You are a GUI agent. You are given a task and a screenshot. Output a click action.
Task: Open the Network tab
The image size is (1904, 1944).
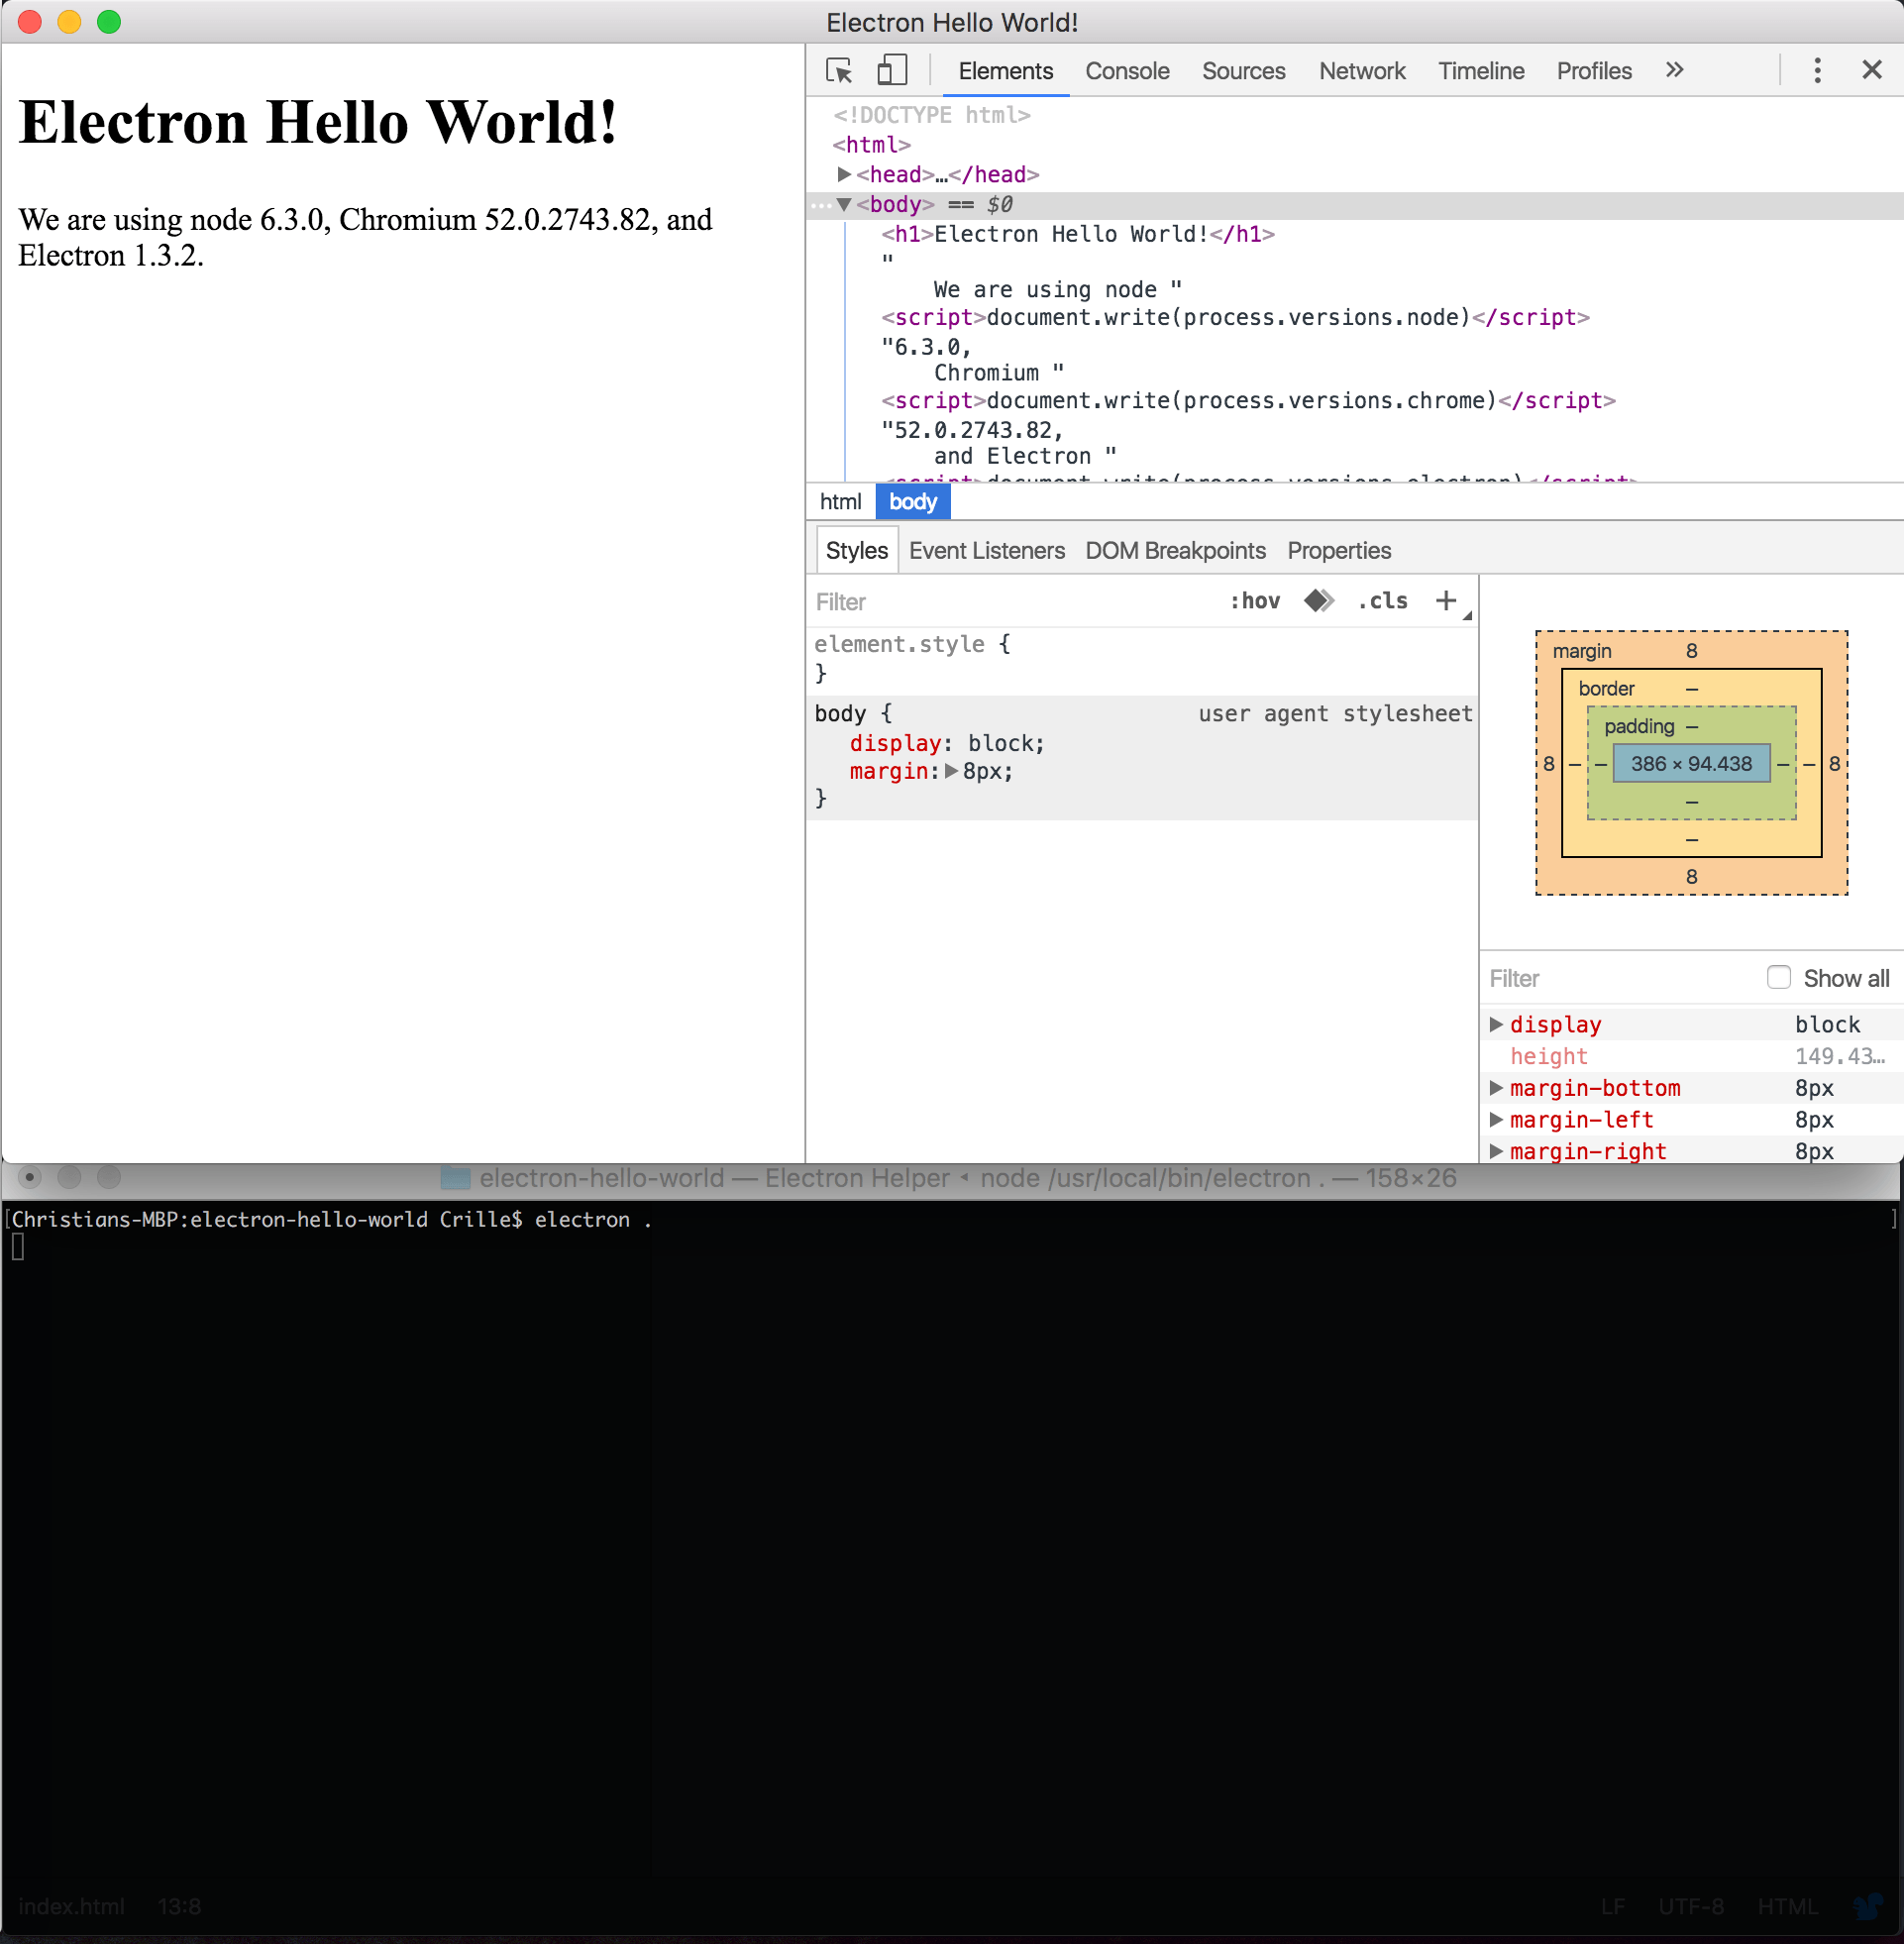1361,71
